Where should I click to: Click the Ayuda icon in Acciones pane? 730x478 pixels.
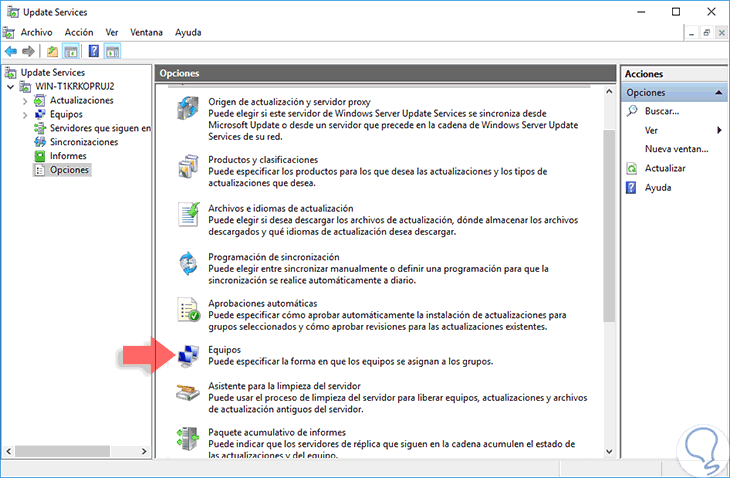[x=631, y=188]
